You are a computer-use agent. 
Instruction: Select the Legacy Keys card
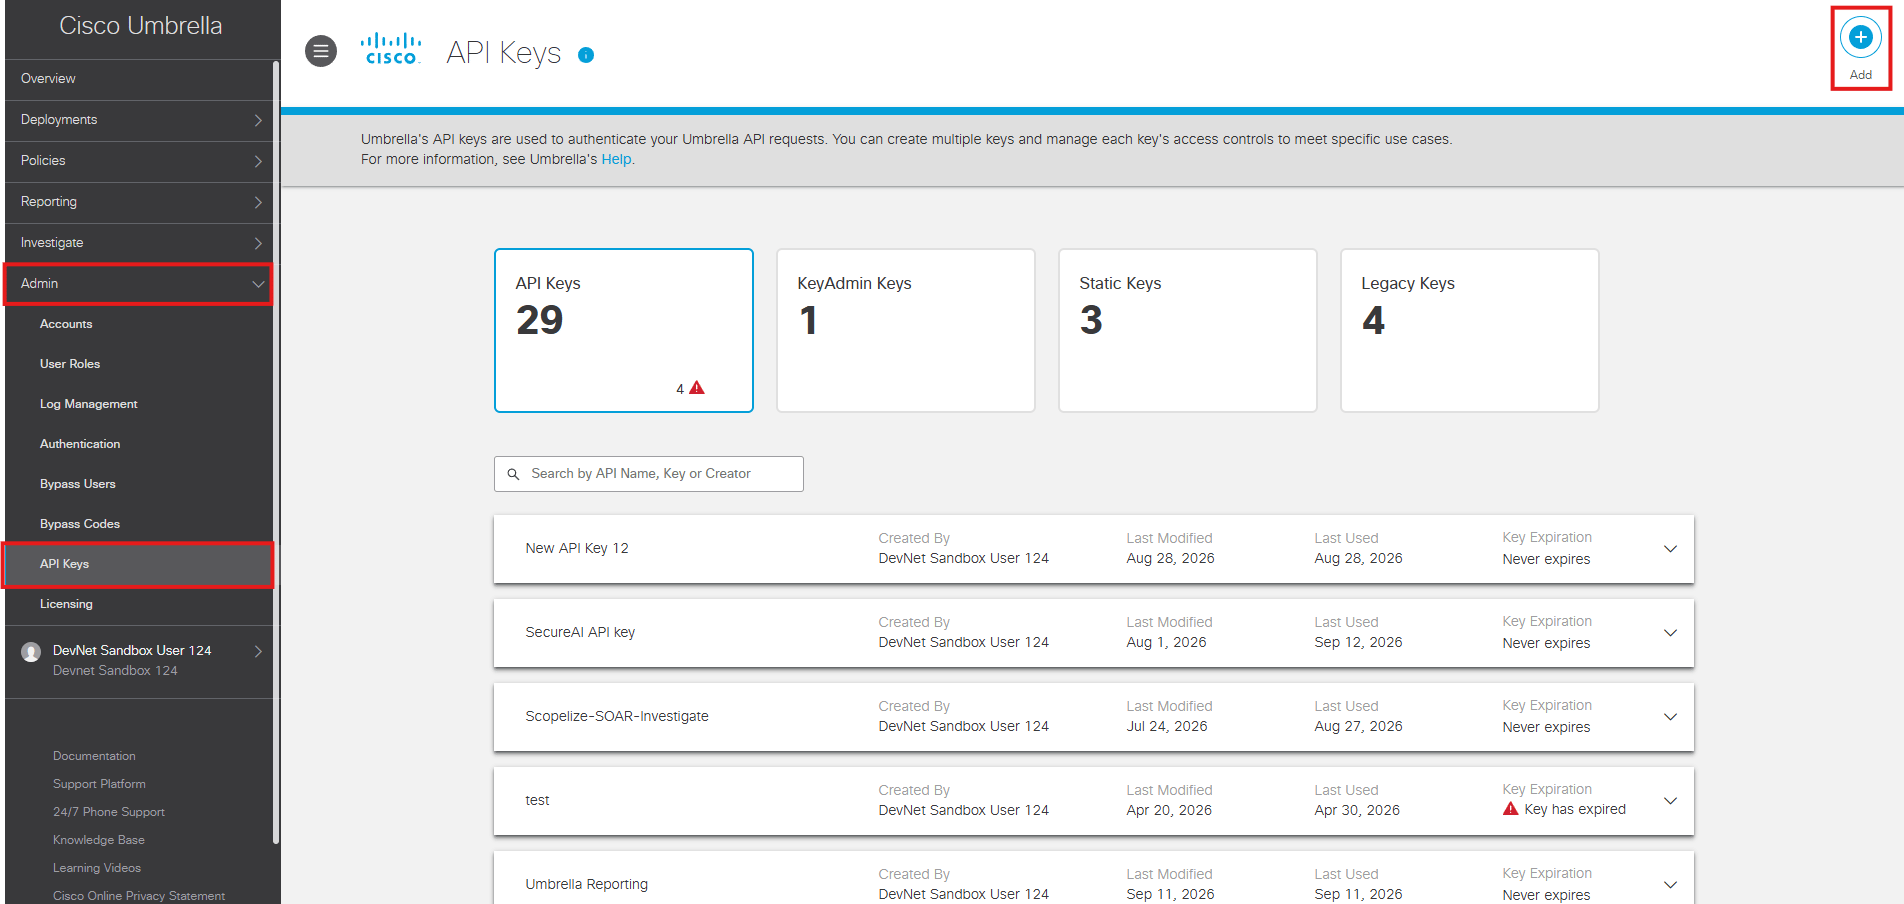pyautogui.click(x=1470, y=330)
